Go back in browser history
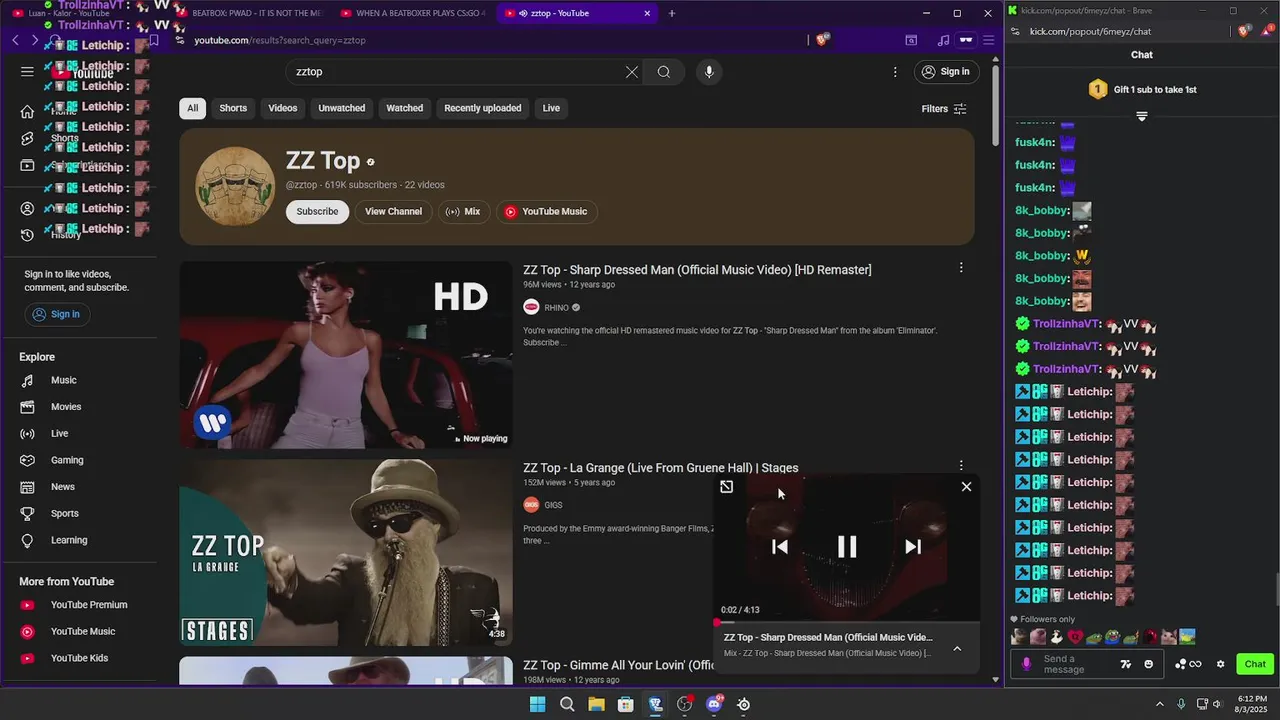The height and width of the screenshot is (720, 1280). [x=15, y=40]
